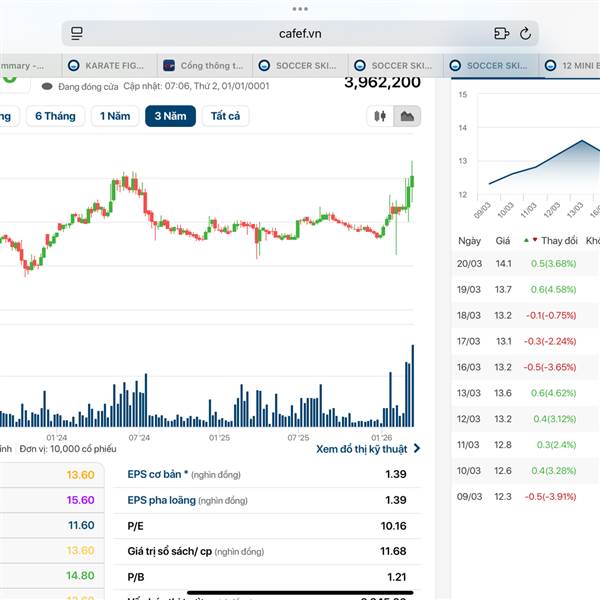Click the 10.16 P/E value

pyautogui.click(x=393, y=526)
